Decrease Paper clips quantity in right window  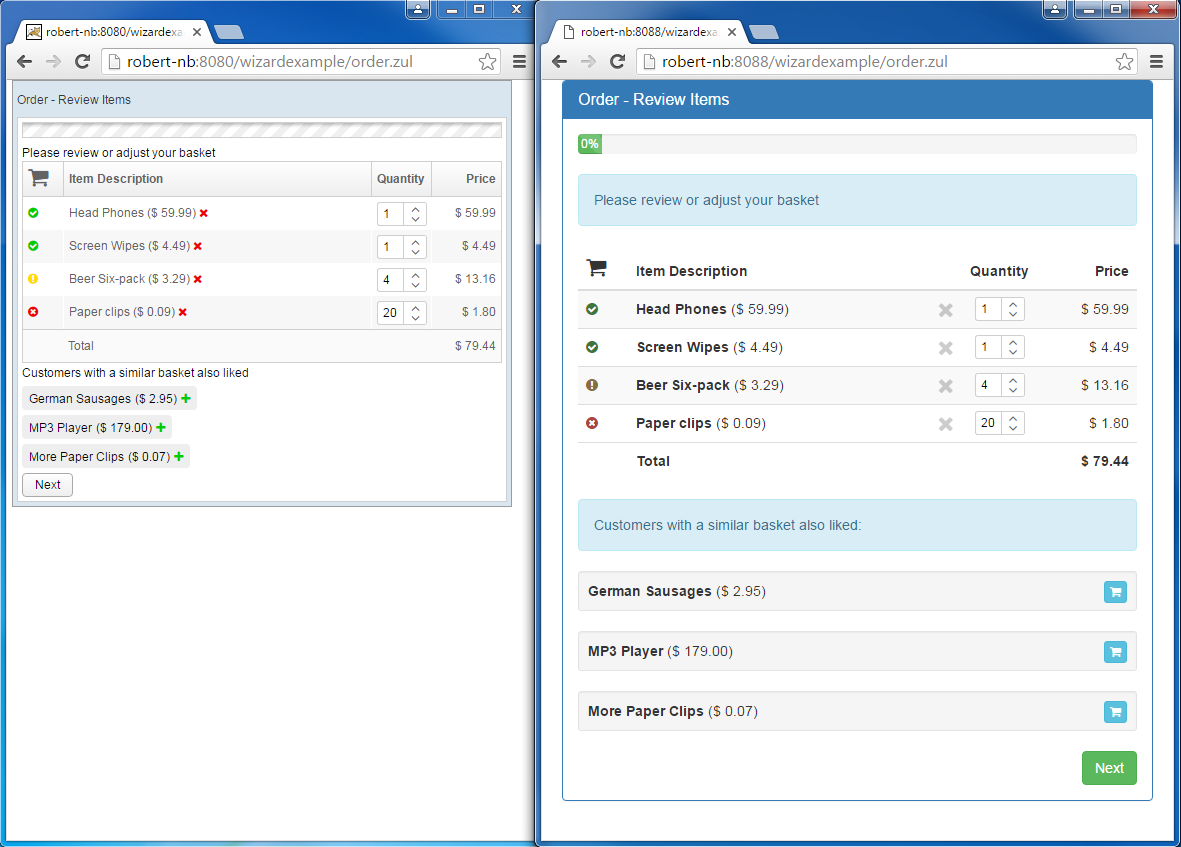coord(1013,428)
